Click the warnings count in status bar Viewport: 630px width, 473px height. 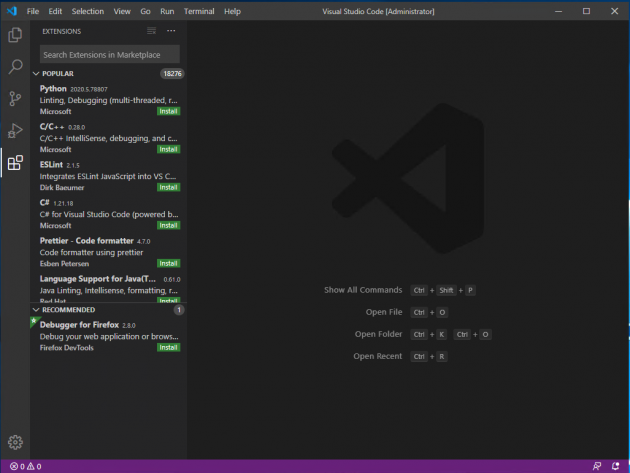point(34,466)
